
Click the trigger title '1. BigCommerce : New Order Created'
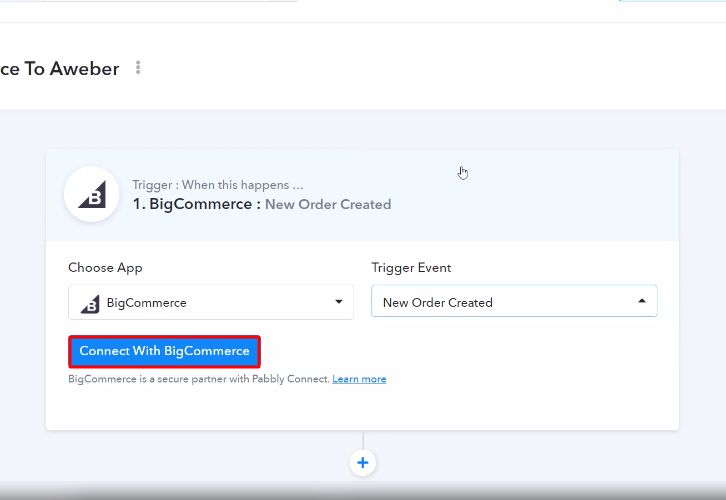tap(262, 204)
